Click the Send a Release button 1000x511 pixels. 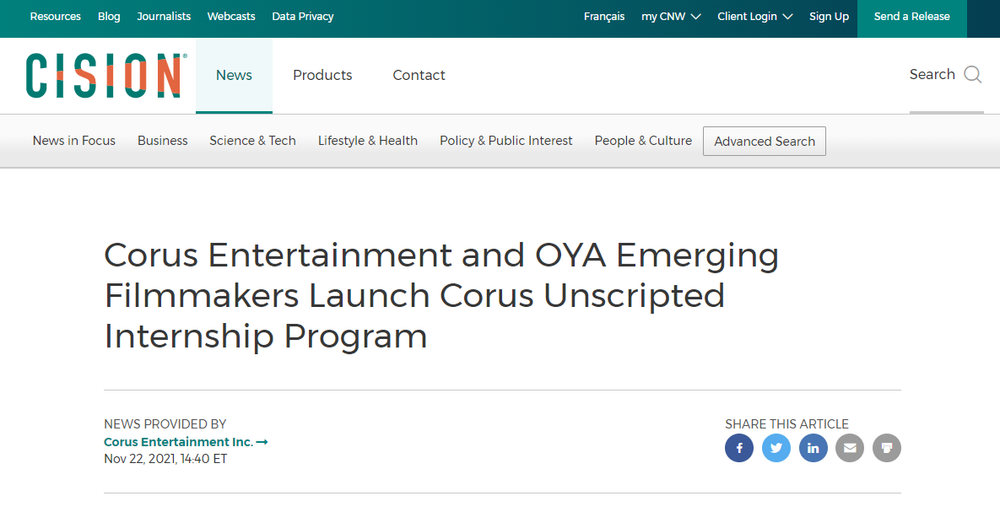(912, 19)
